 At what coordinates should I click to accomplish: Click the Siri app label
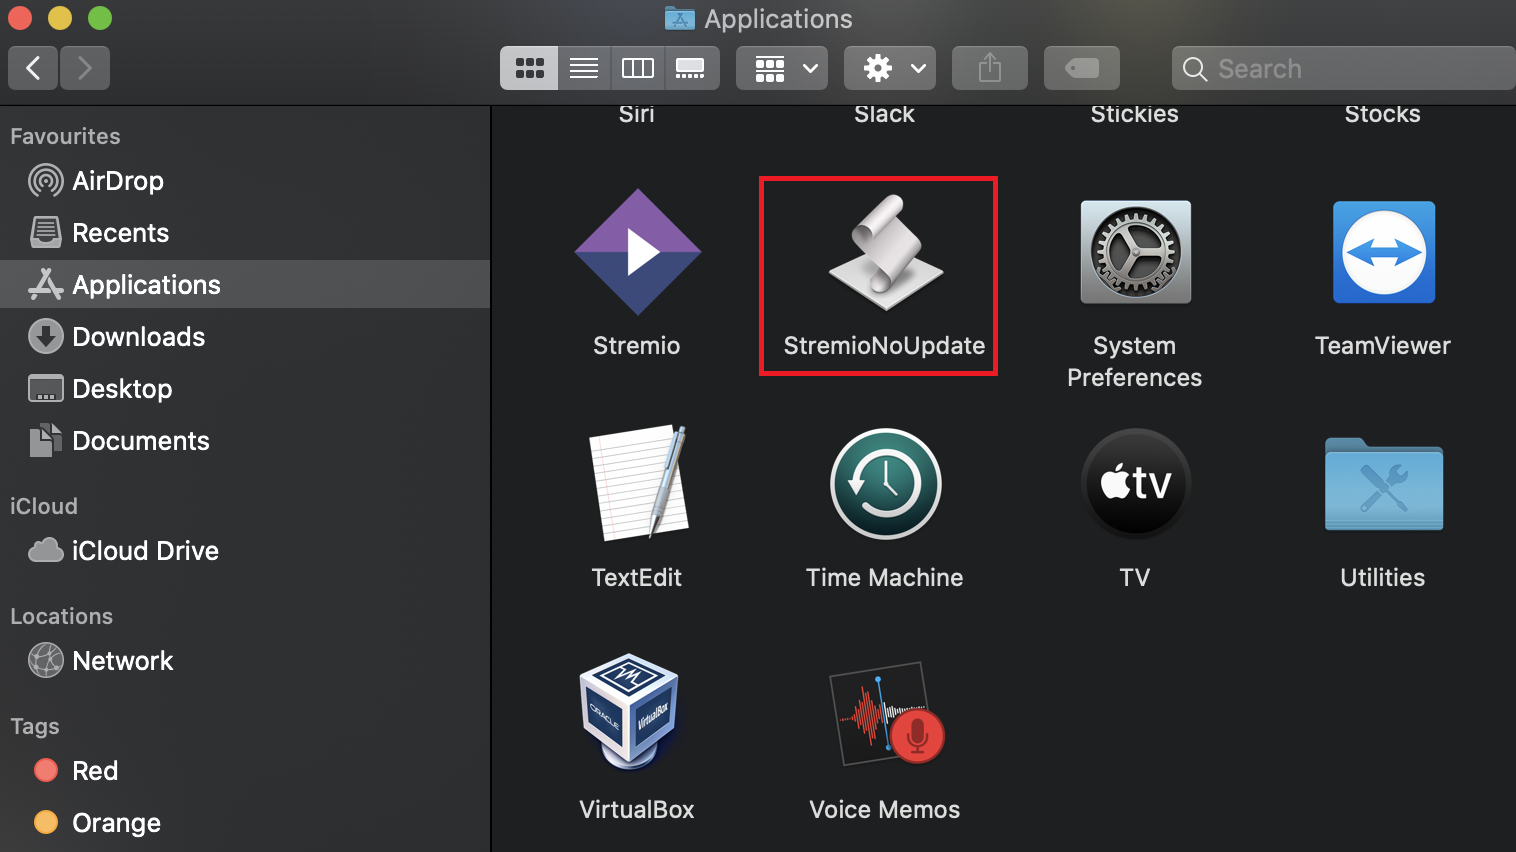pyautogui.click(x=637, y=114)
